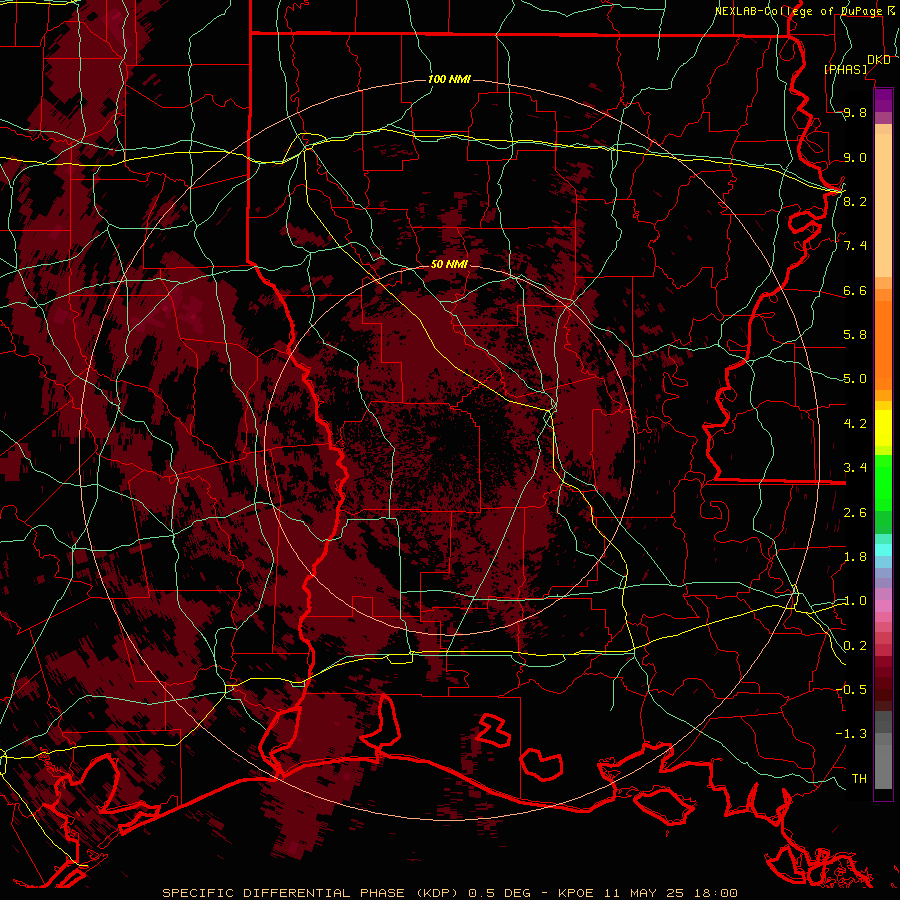
Task: Pick the cyan segment of the color bar
Action: click(x=883, y=550)
